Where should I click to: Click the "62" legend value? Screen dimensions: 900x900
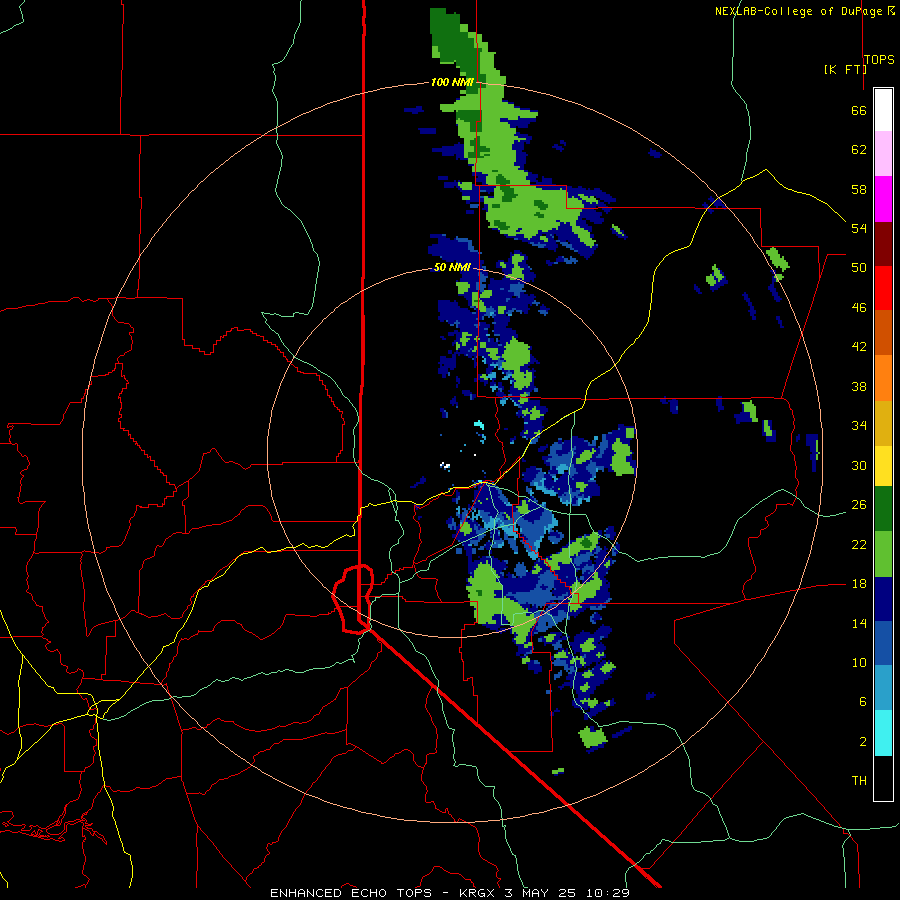859,150
